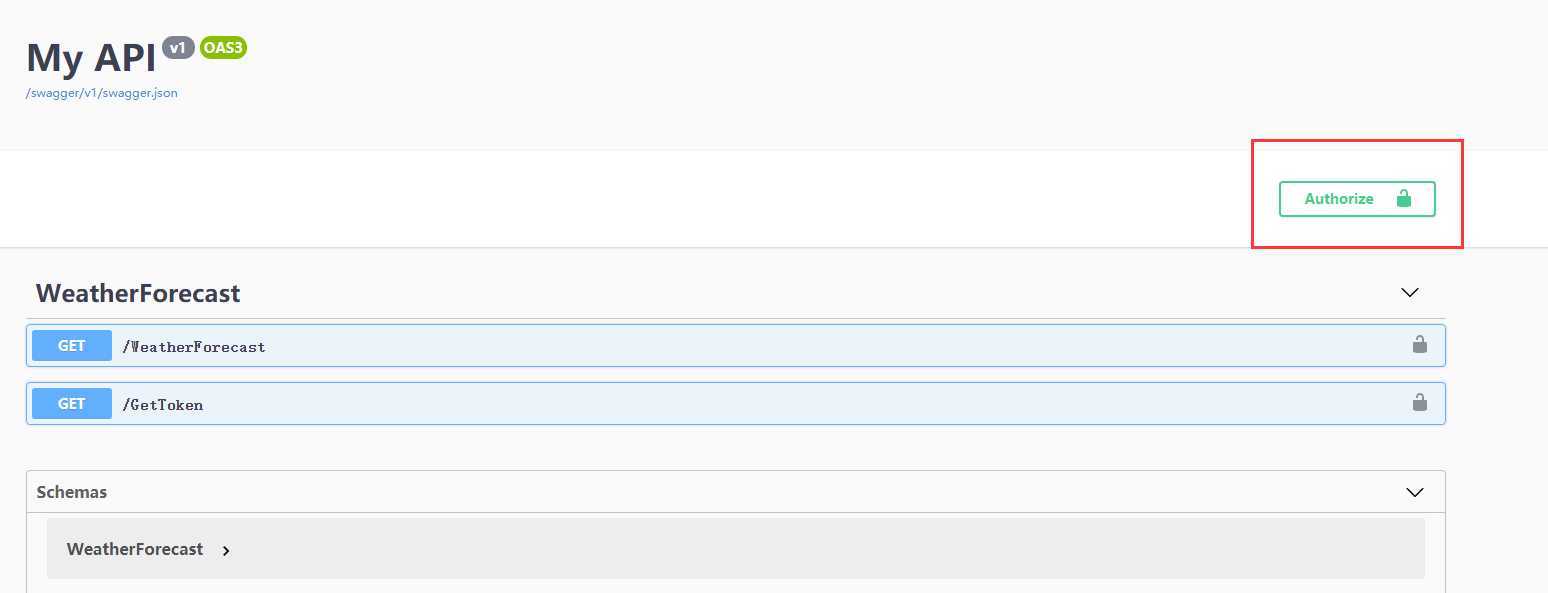1548x593 pixels.
Task: Click the GET badge for /WeatherForecast
Action: point(72,346)
